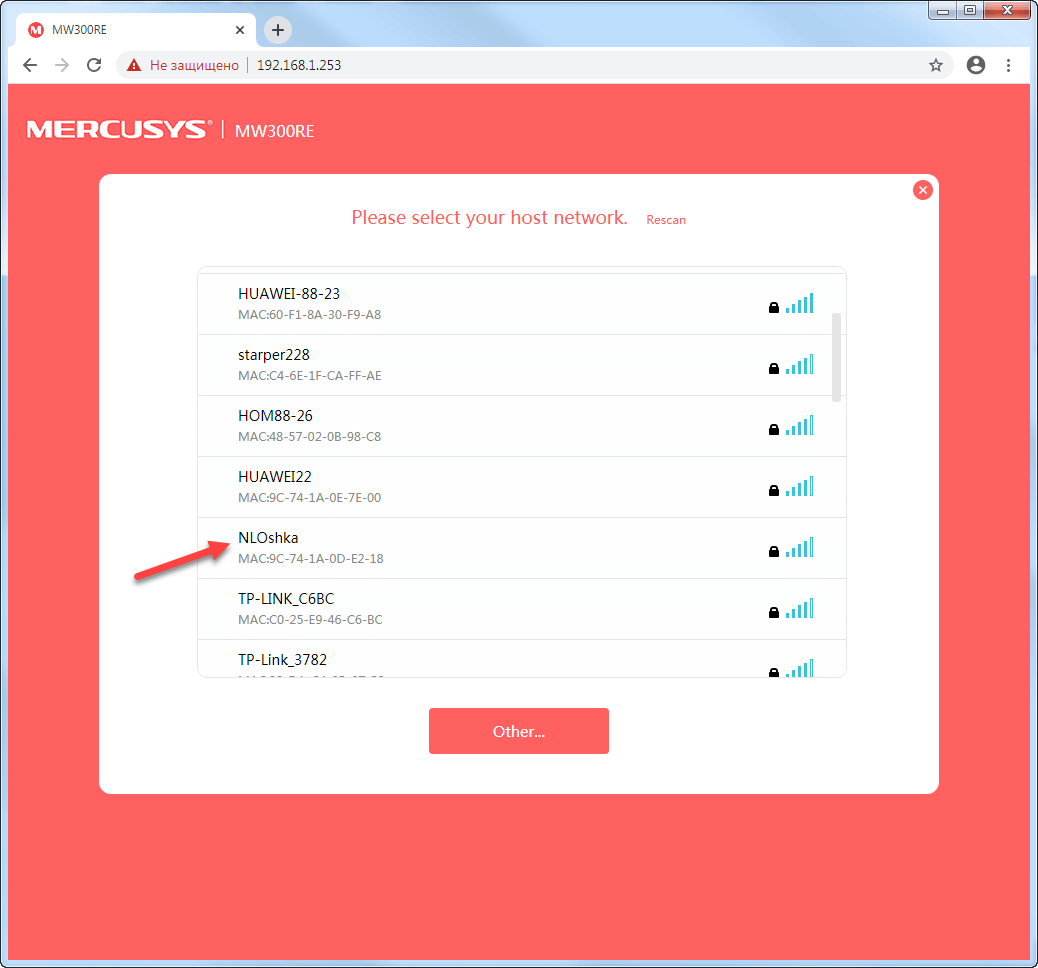Choose the TP-LINK_C6BC network
This screenshot has width=1038, height=968.
[286, 599]
